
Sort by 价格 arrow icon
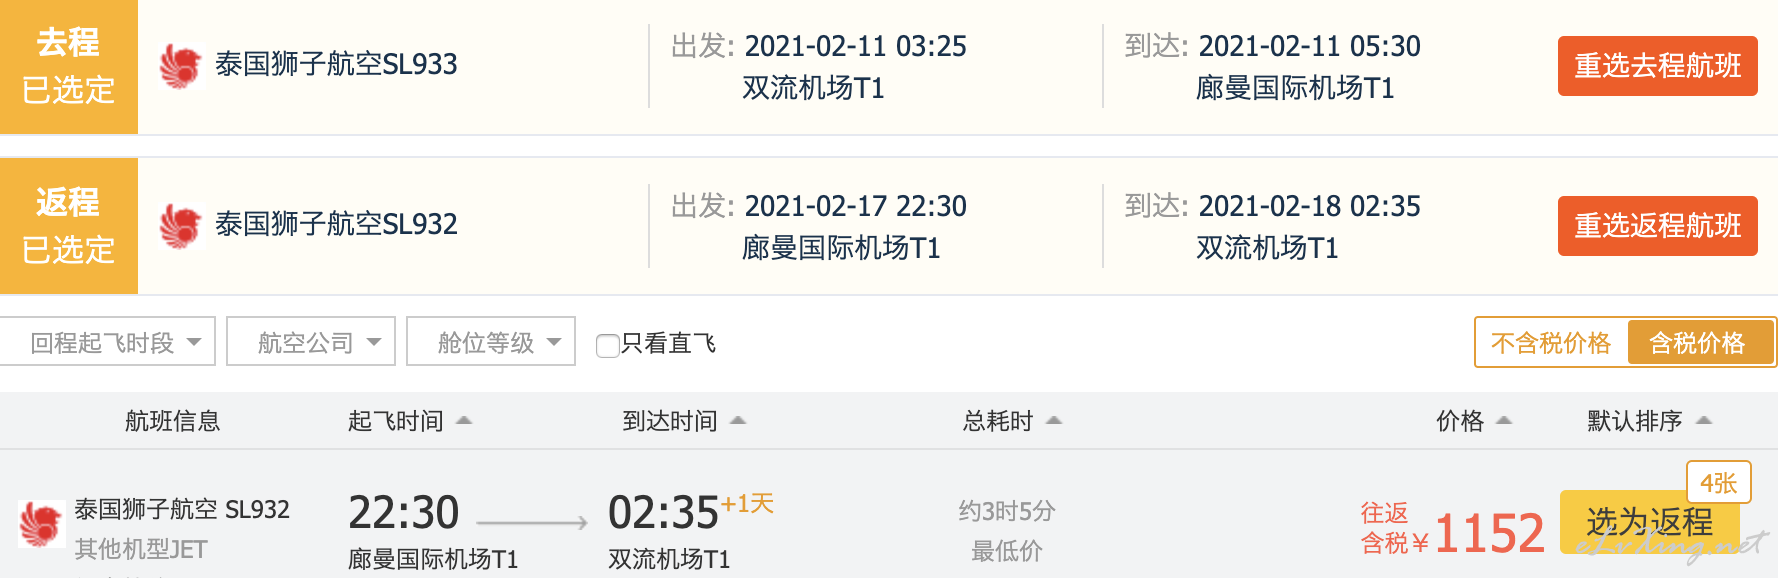pyautogui.click(x=1504, y=421)
